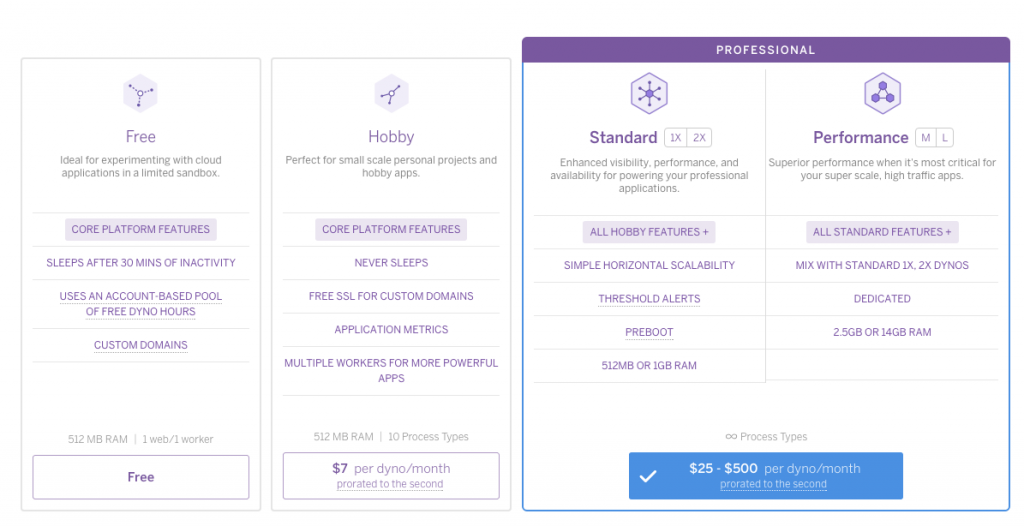Click the Free plan hexagon icon
1024x526 pixels.
pyautogui.click(x=141, y=94)
